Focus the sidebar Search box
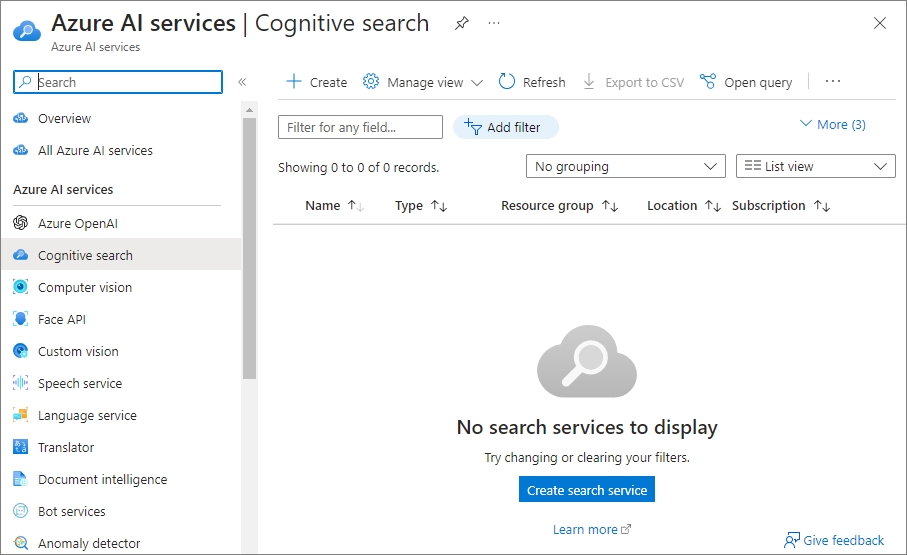 [x=118, y=82]
